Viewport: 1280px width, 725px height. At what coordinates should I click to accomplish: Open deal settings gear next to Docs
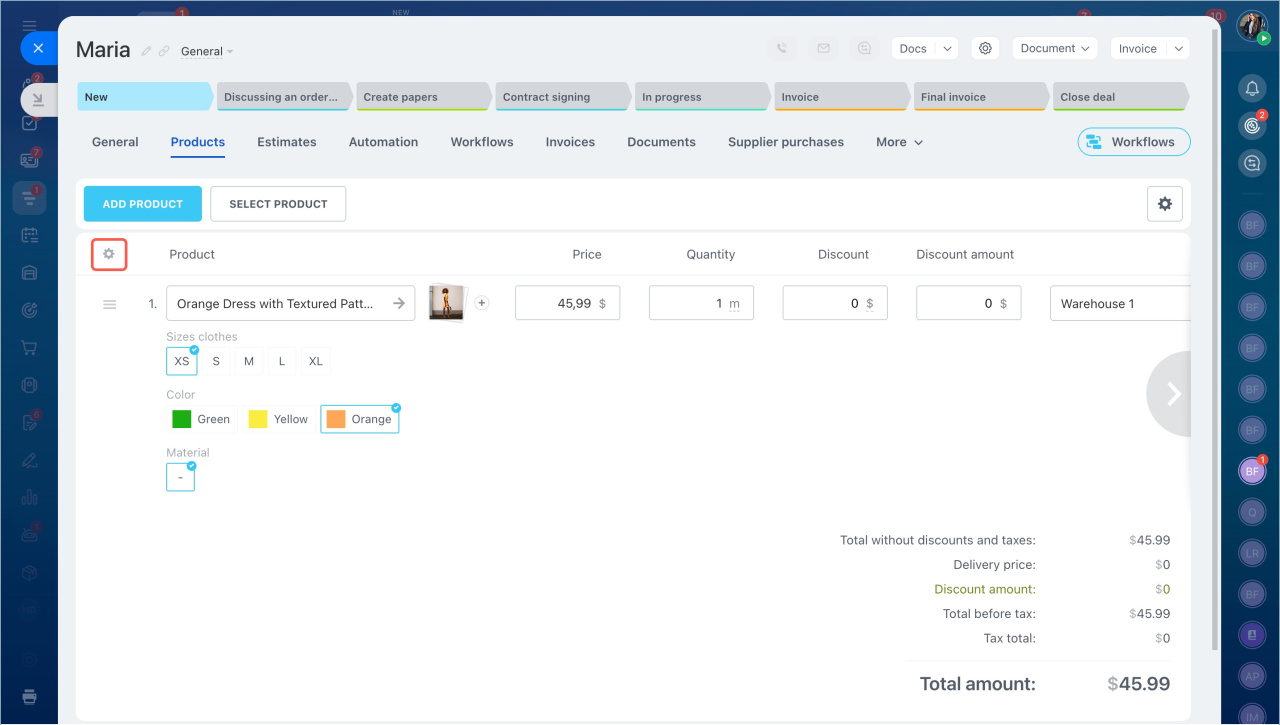985,48
